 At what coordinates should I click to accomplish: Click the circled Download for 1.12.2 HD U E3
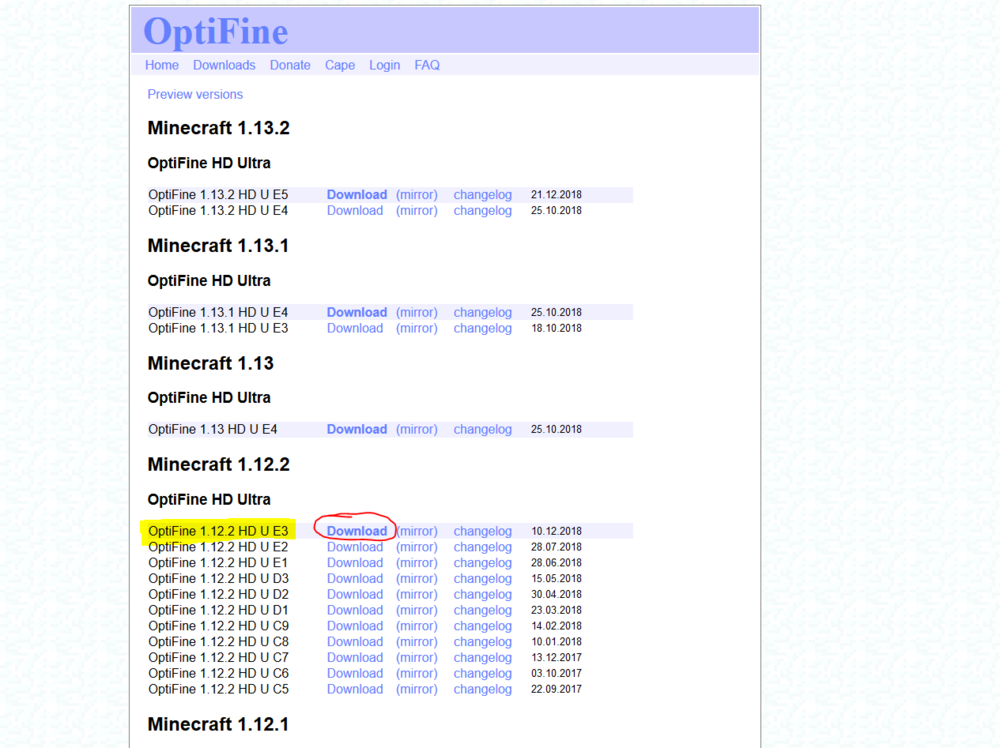(x=356, y=530)
